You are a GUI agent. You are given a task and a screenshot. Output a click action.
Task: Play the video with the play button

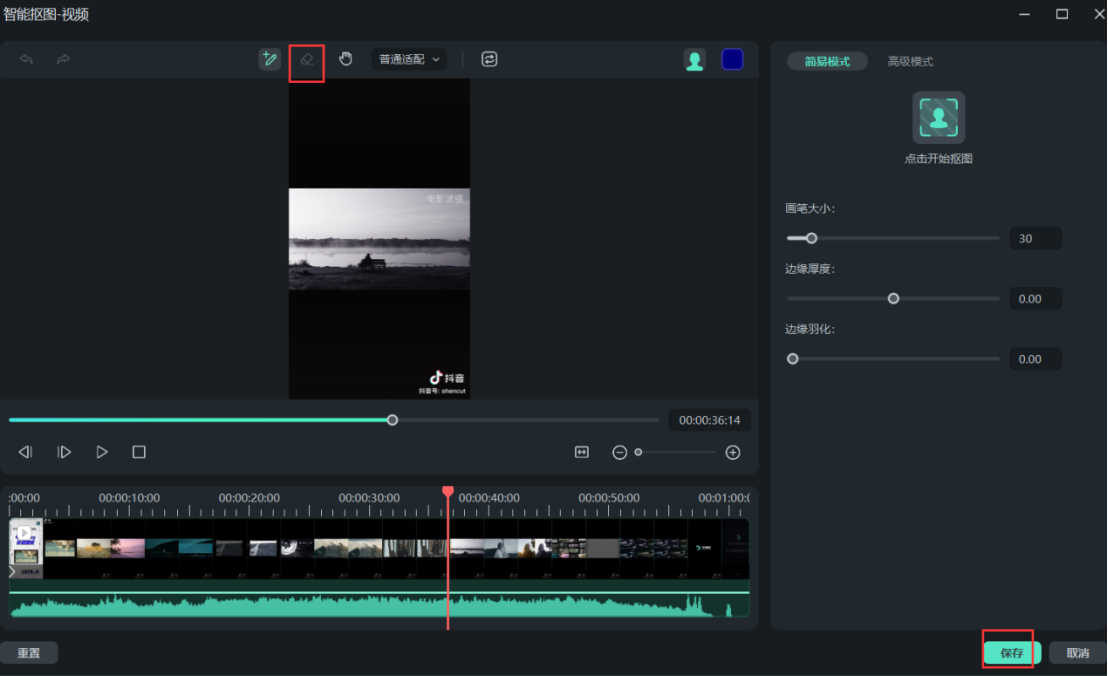101,452
